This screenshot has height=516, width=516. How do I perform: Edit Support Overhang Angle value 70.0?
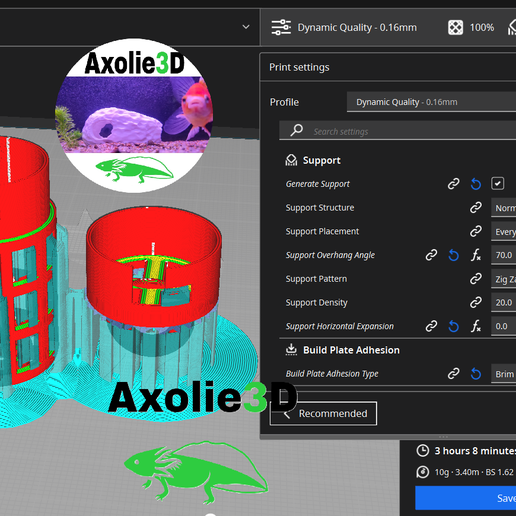pos(503,255)
